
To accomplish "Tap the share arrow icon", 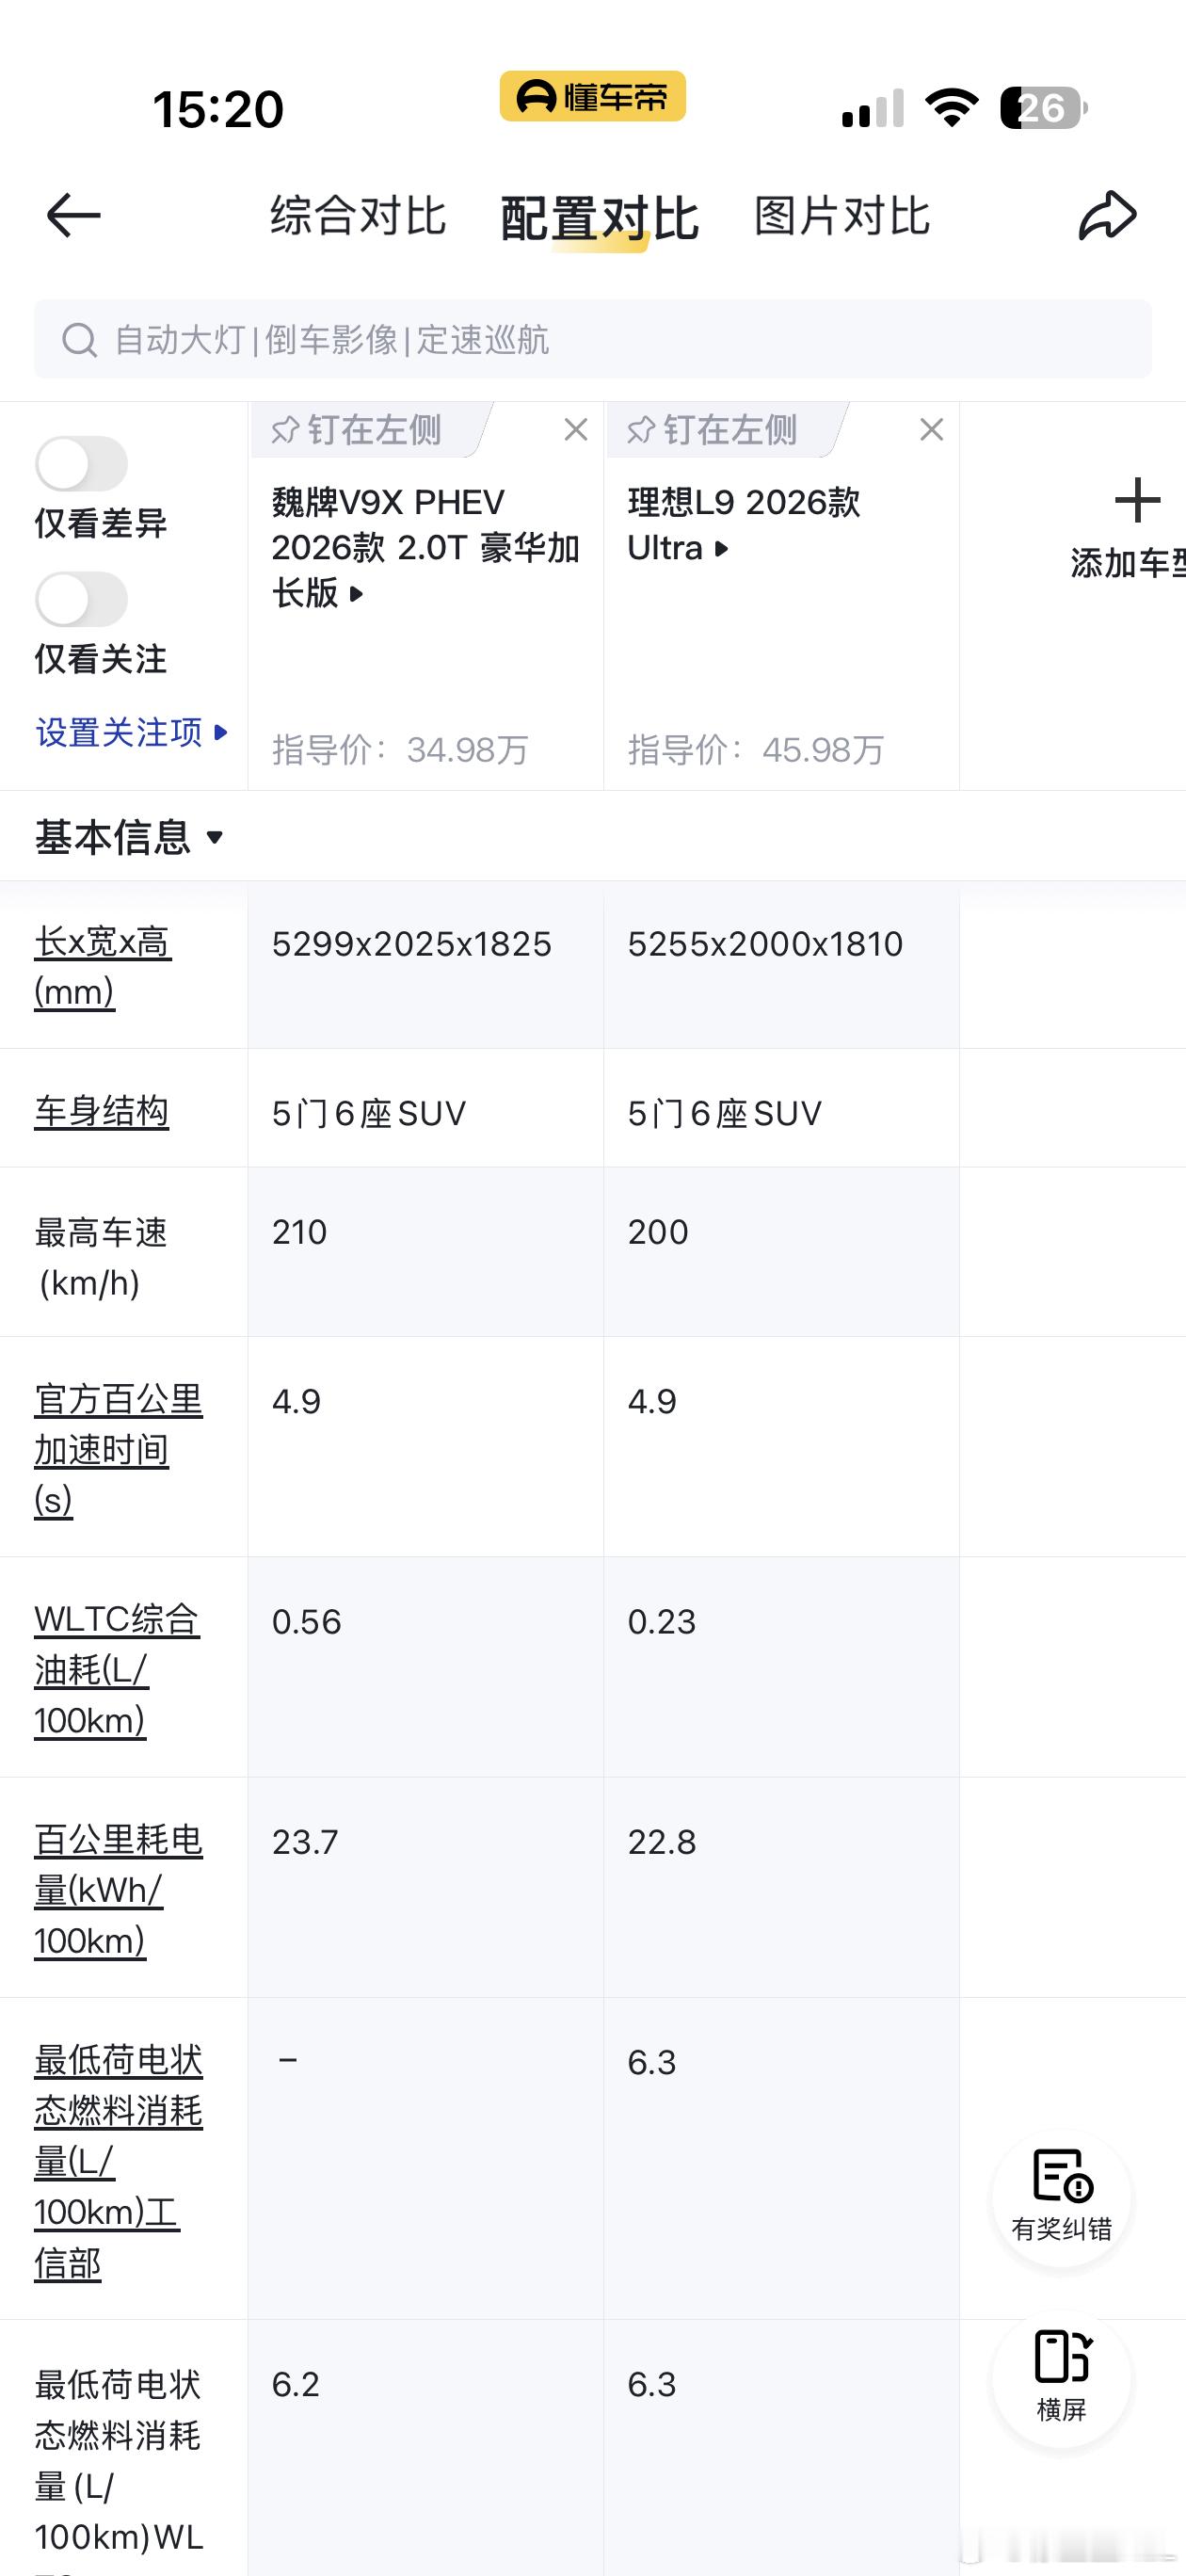I will [1108, 215].
